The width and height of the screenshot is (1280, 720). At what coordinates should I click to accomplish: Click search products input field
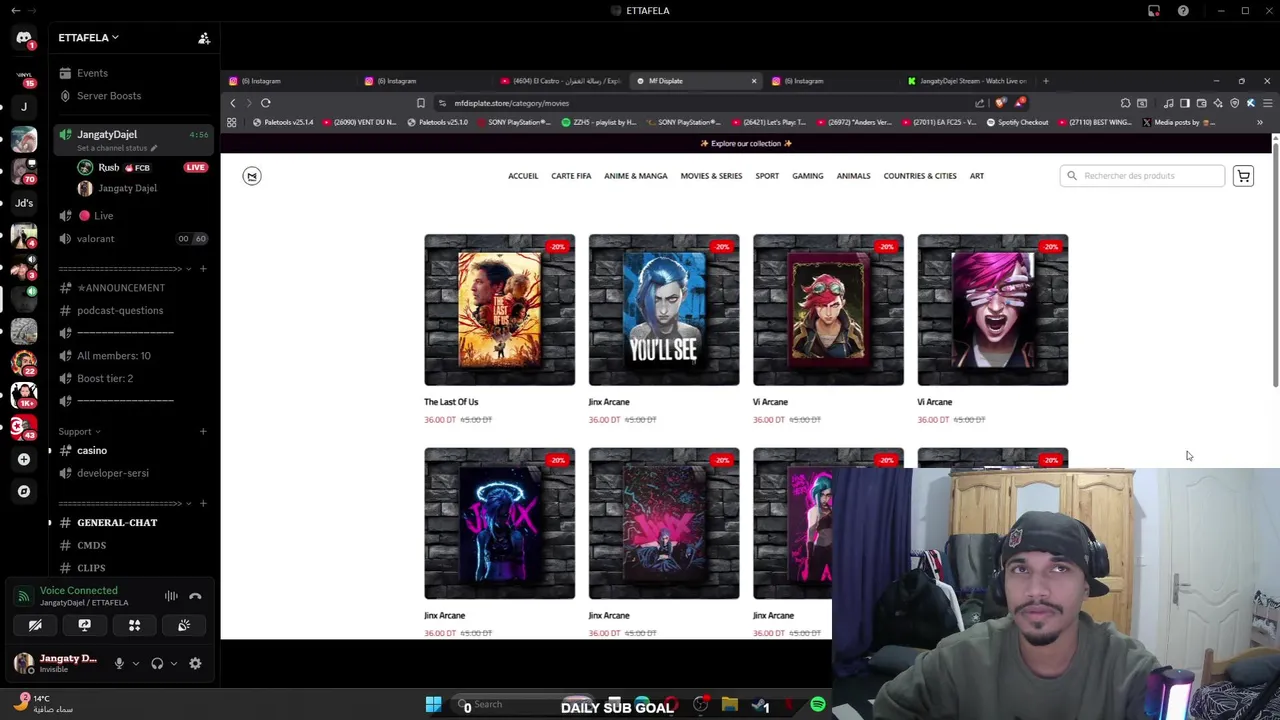(x=1142, y=176)
